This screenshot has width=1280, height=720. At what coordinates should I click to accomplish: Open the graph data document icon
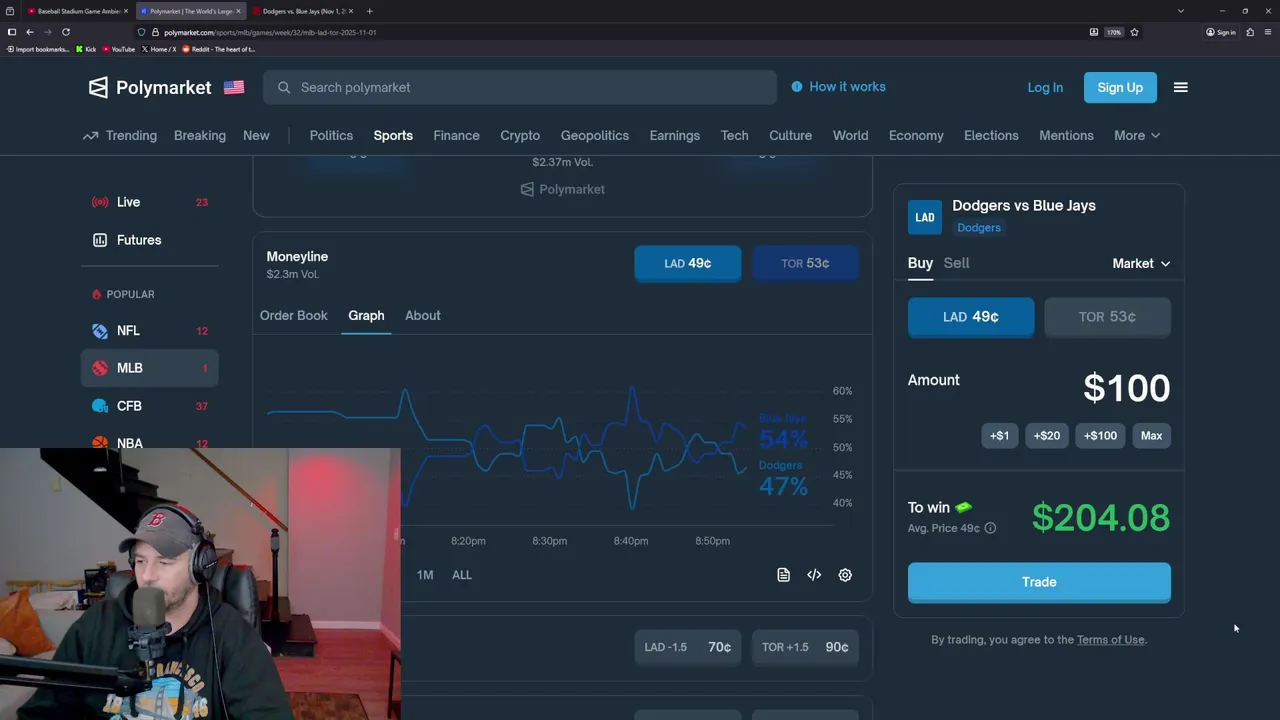pyautogui.click(x=783, y=575)
